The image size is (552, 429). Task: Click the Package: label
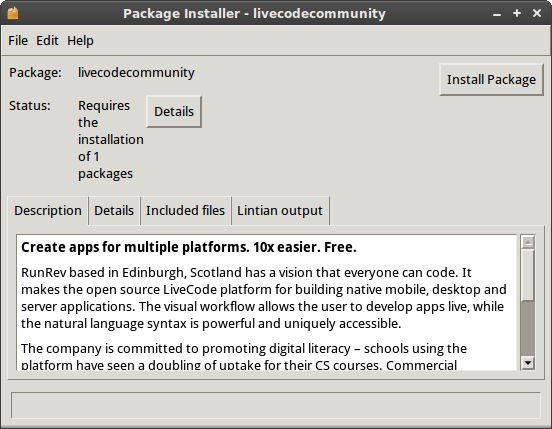pos(35,73)
